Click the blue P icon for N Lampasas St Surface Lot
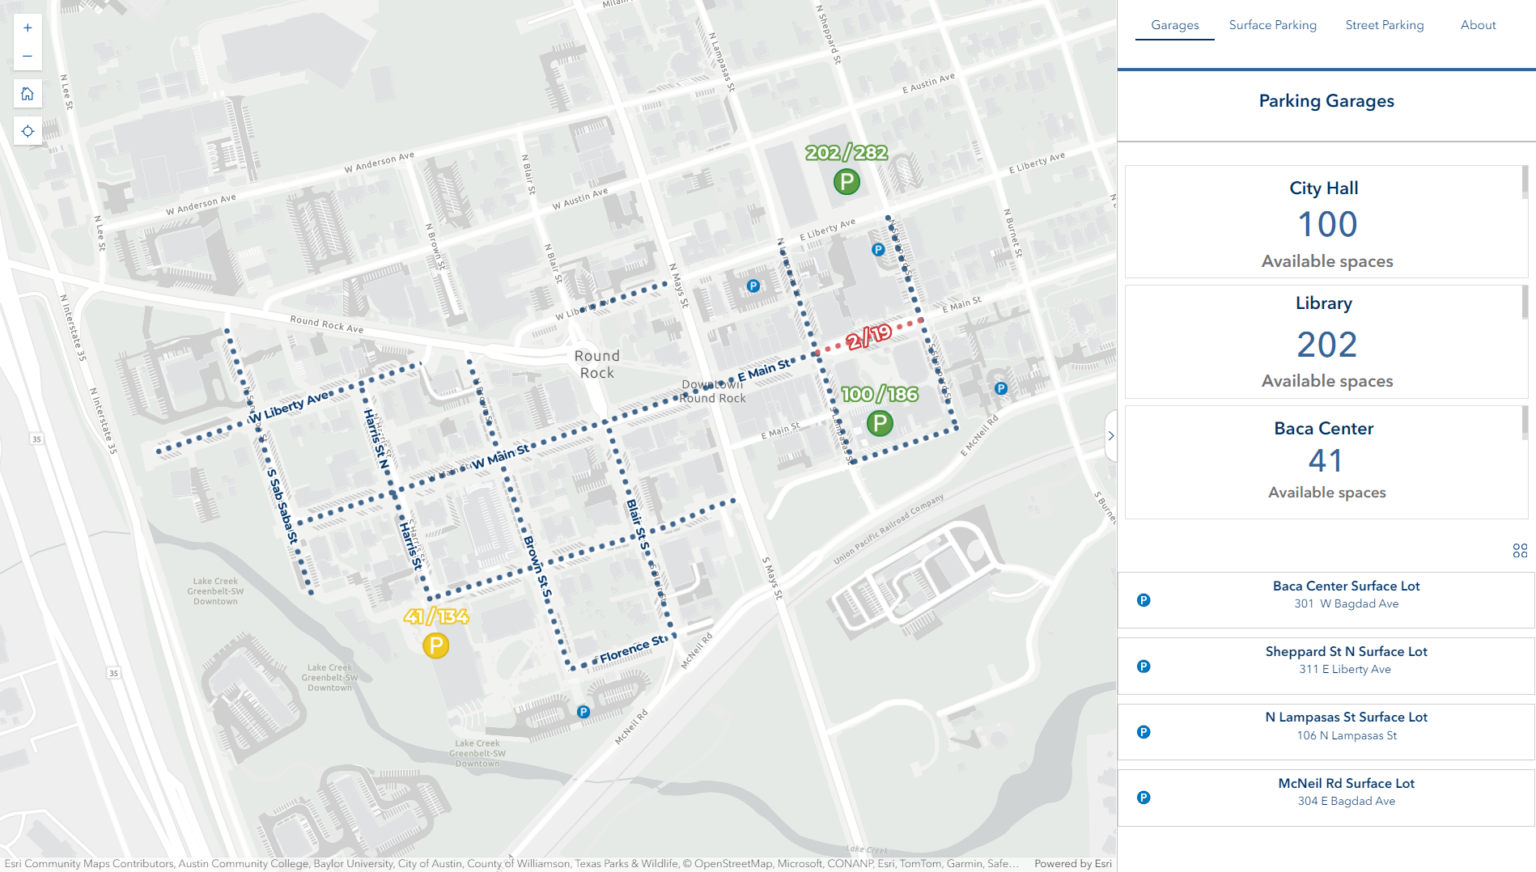Image resolution: width=1536 pixels, height=872 pixels. [x=1143, y=731]
